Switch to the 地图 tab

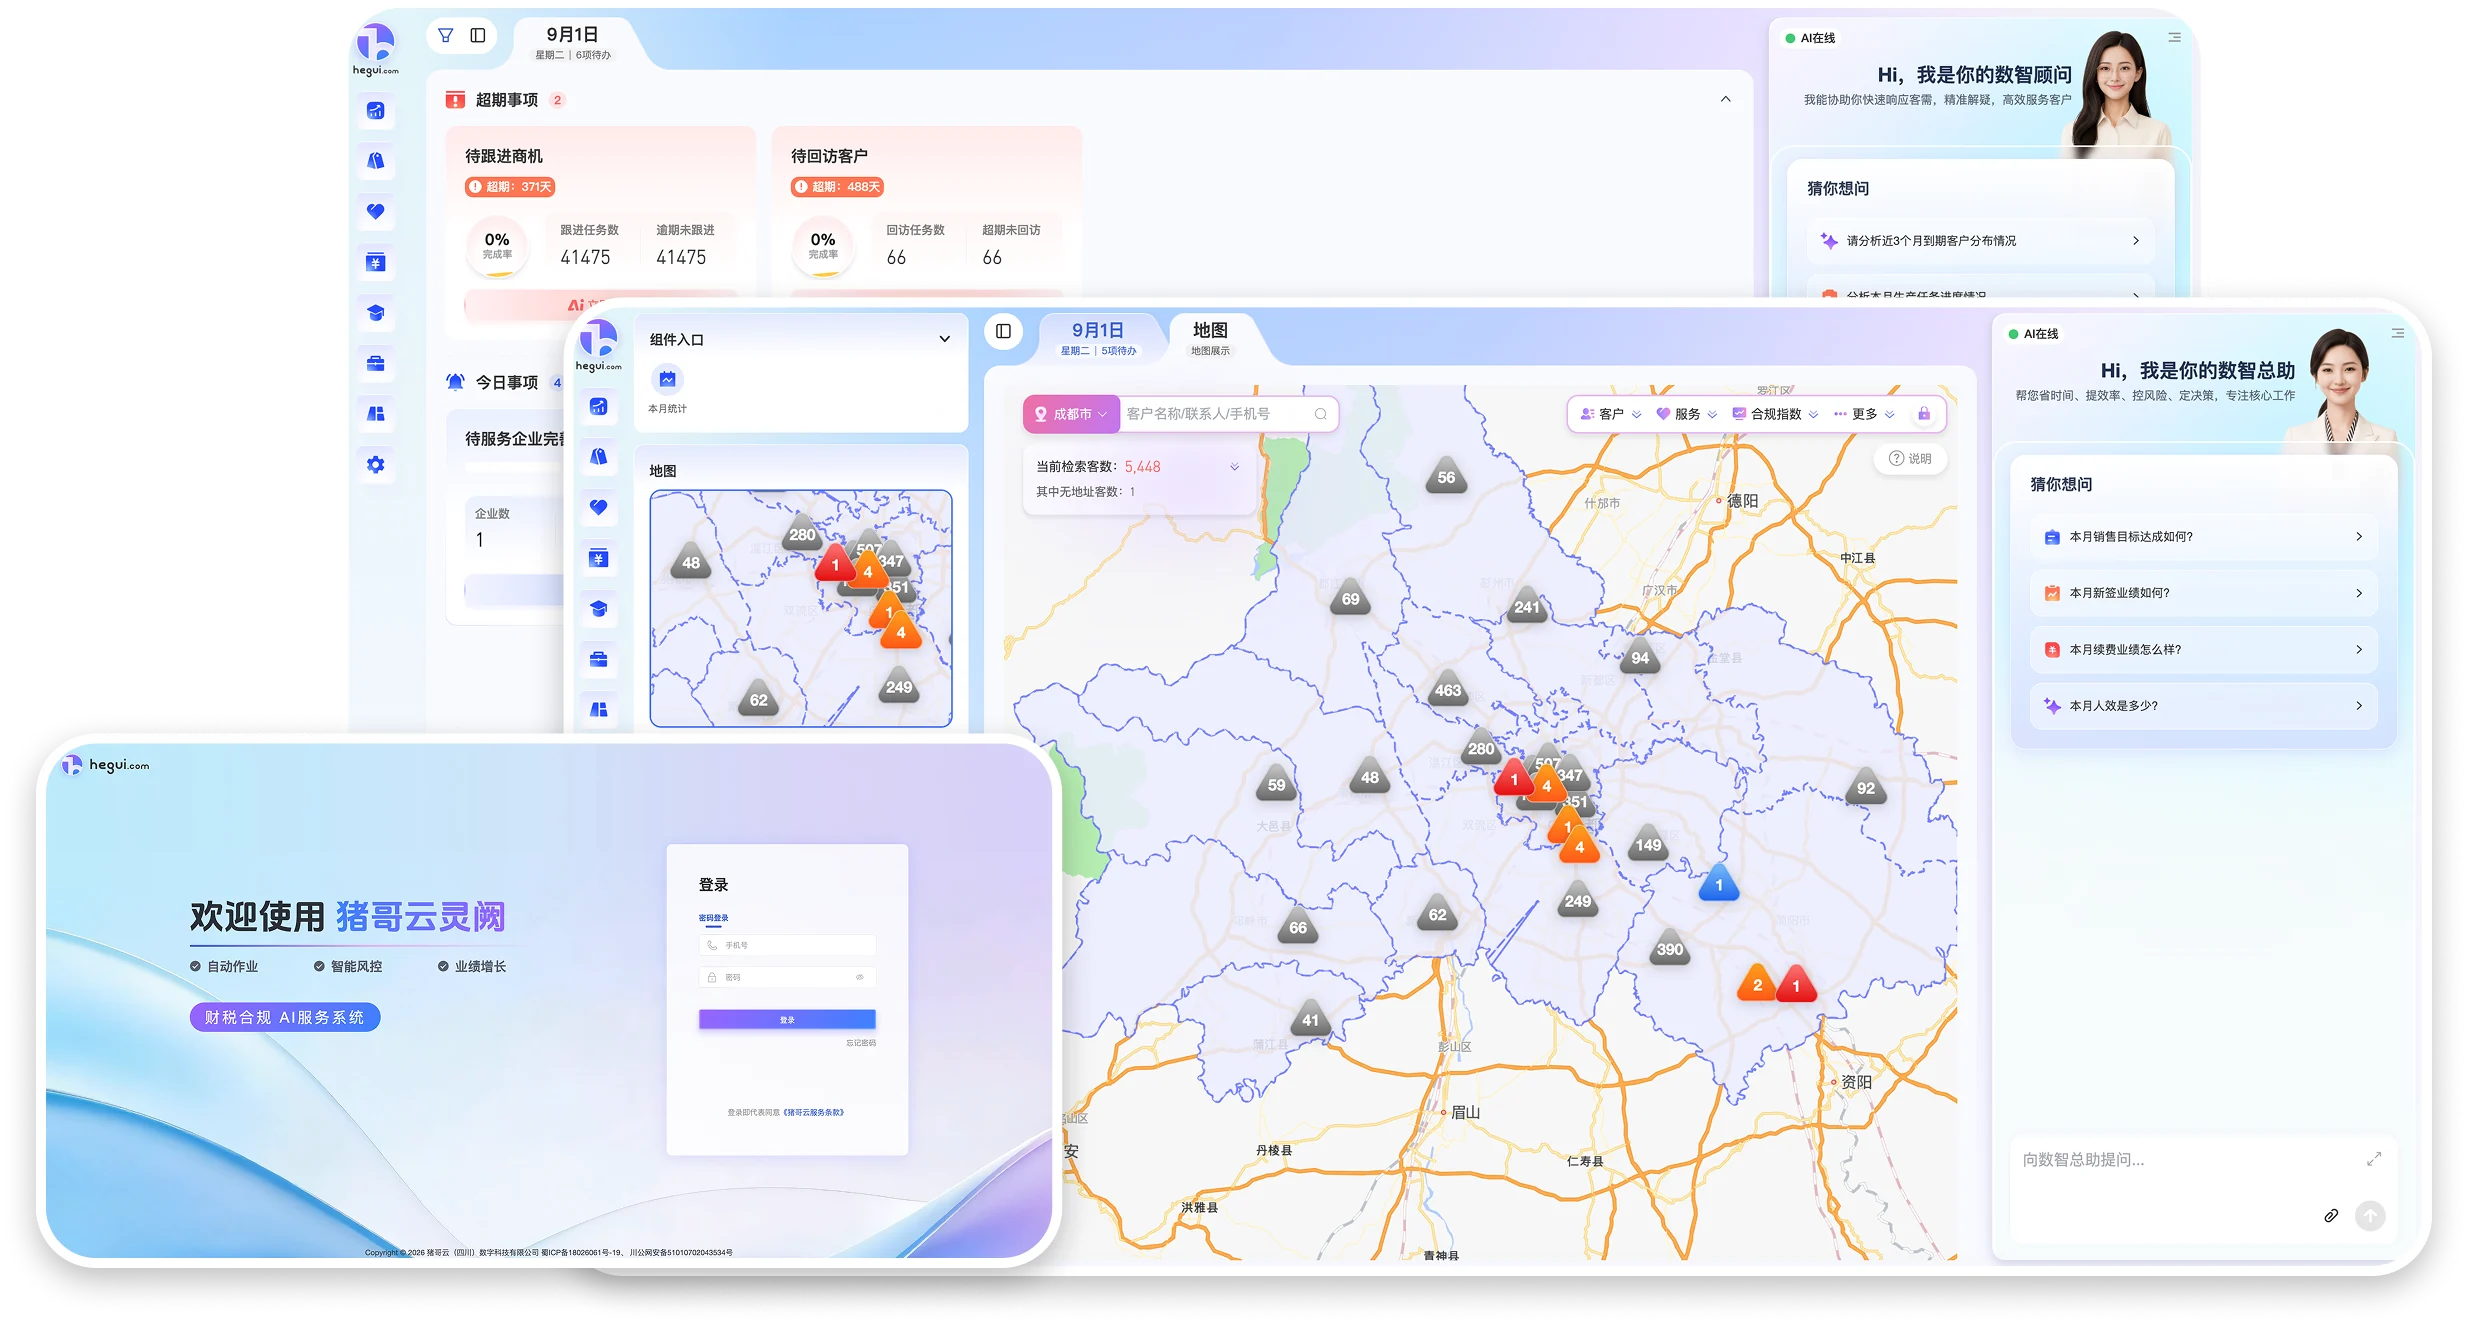[x=1210, y=337]
